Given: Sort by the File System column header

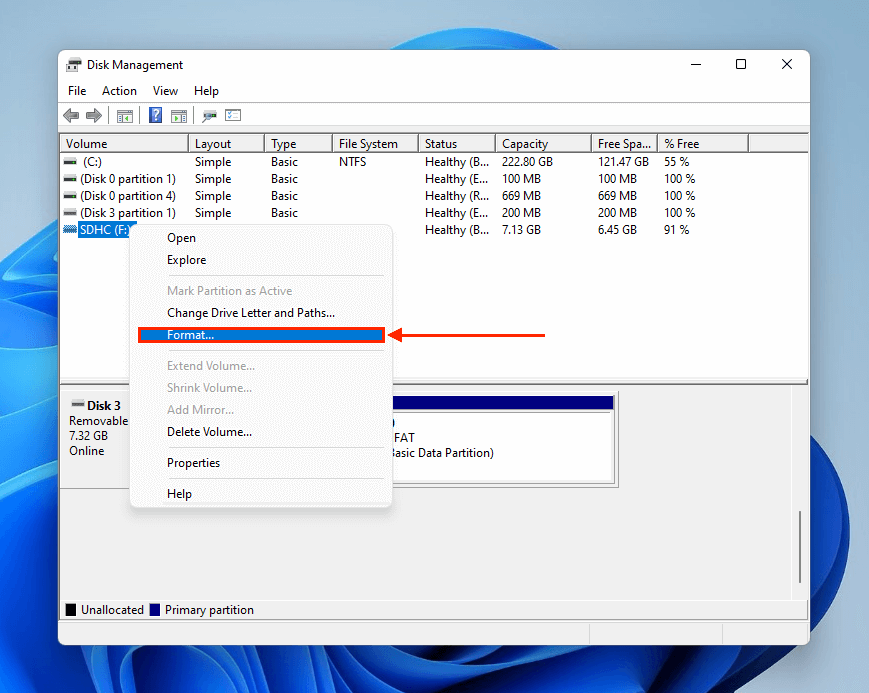Looking at the screenshot, I should tap(368, 144).
